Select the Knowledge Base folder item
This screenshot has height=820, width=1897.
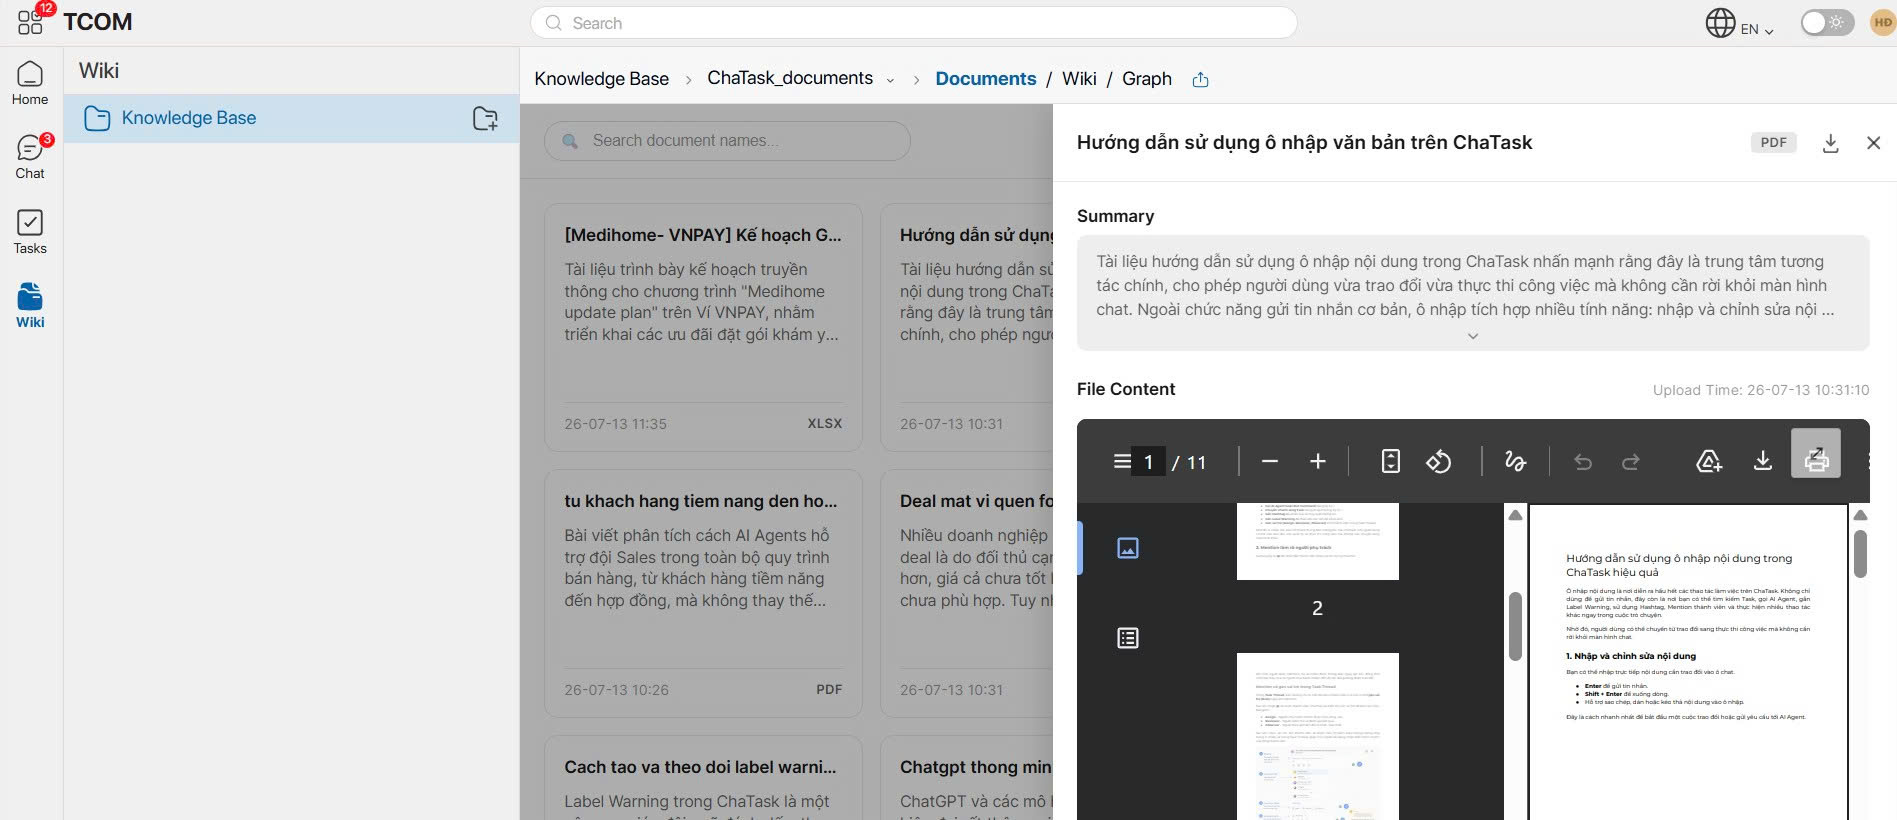[291, 118]
